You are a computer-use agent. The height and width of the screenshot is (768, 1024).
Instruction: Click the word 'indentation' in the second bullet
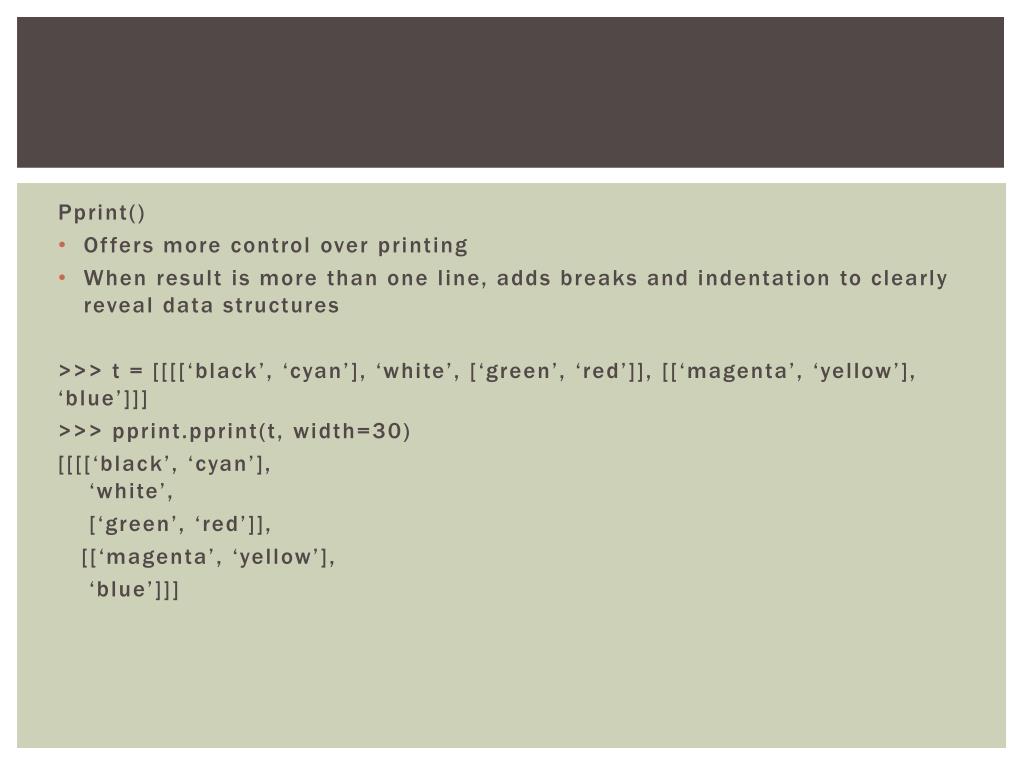pos(763,278)
